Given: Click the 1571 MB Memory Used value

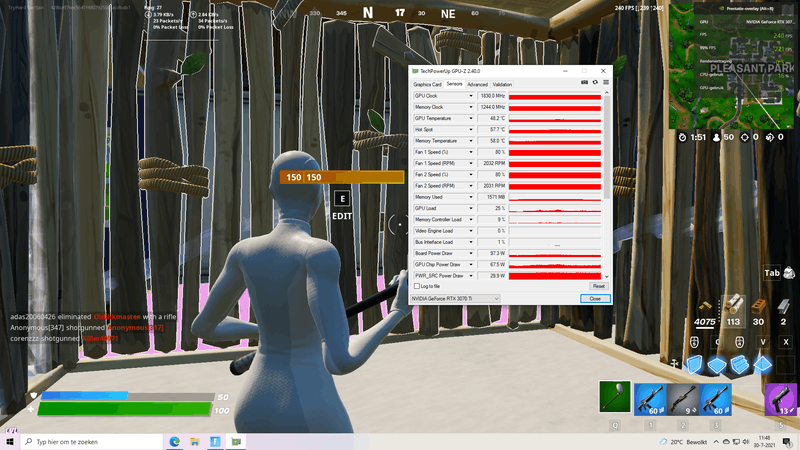Looking at the screenshot, I should [x=492, y=197].
